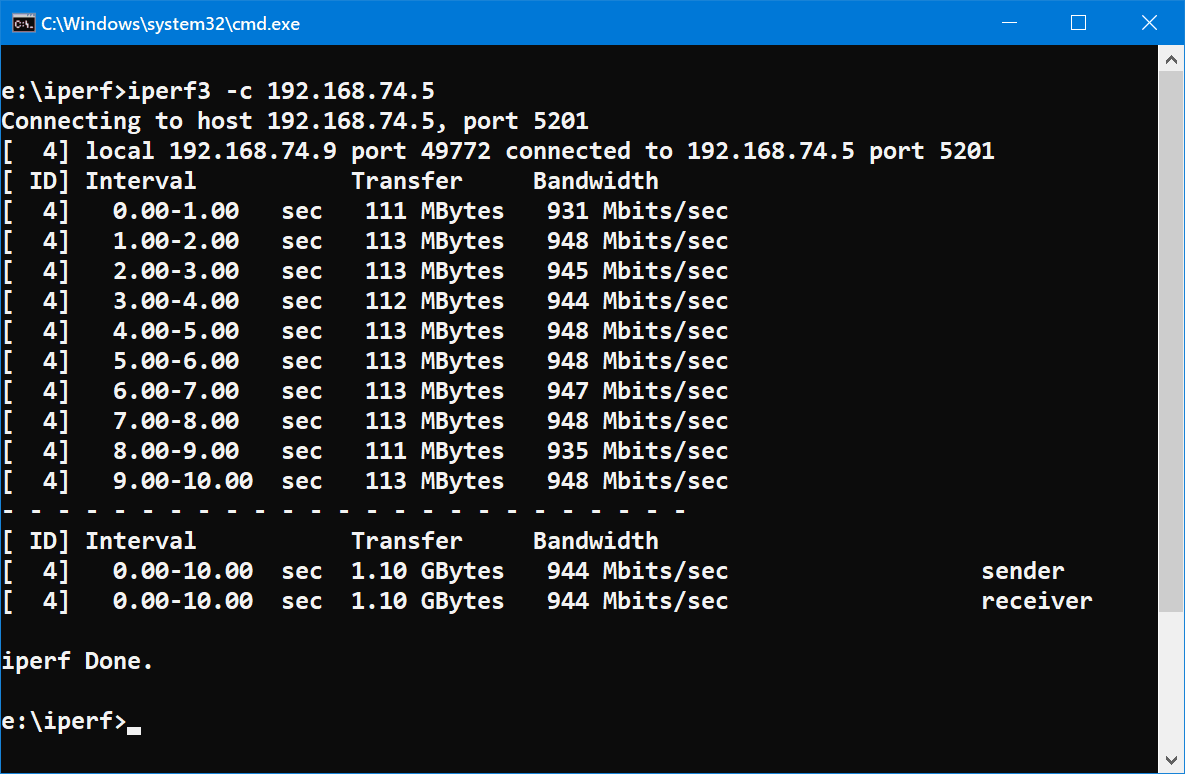Click the vertical scrollbar thumb

coord(1171,342)
